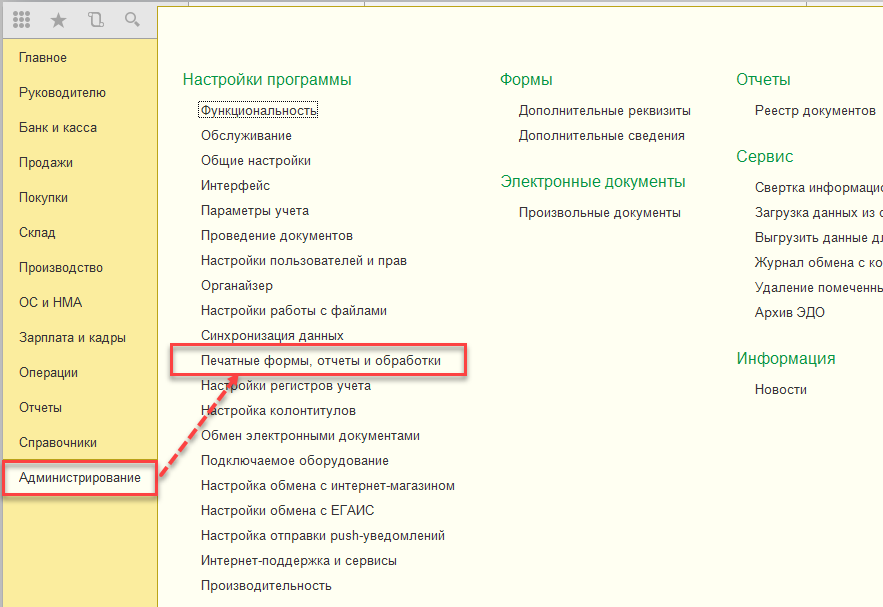
Task: Open the Новости link
Action: (x=781, y=390)
